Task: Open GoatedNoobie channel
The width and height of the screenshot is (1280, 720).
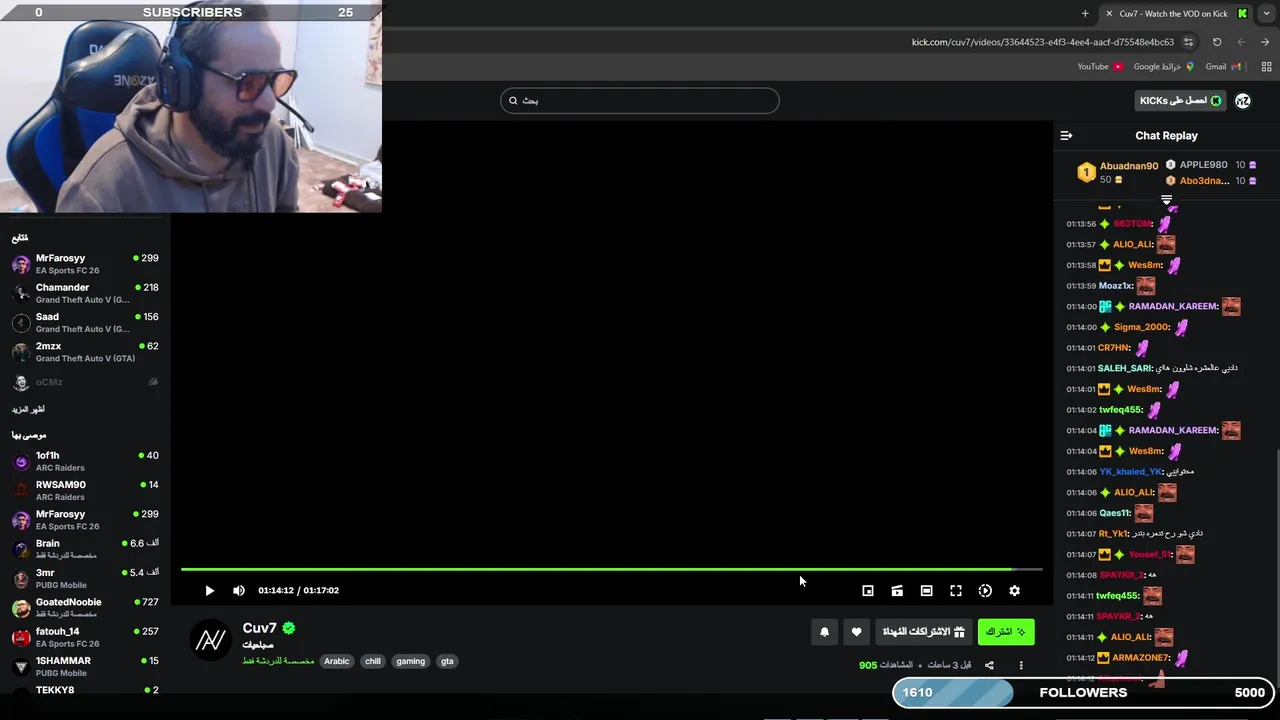Action: (x=85, y=607)
